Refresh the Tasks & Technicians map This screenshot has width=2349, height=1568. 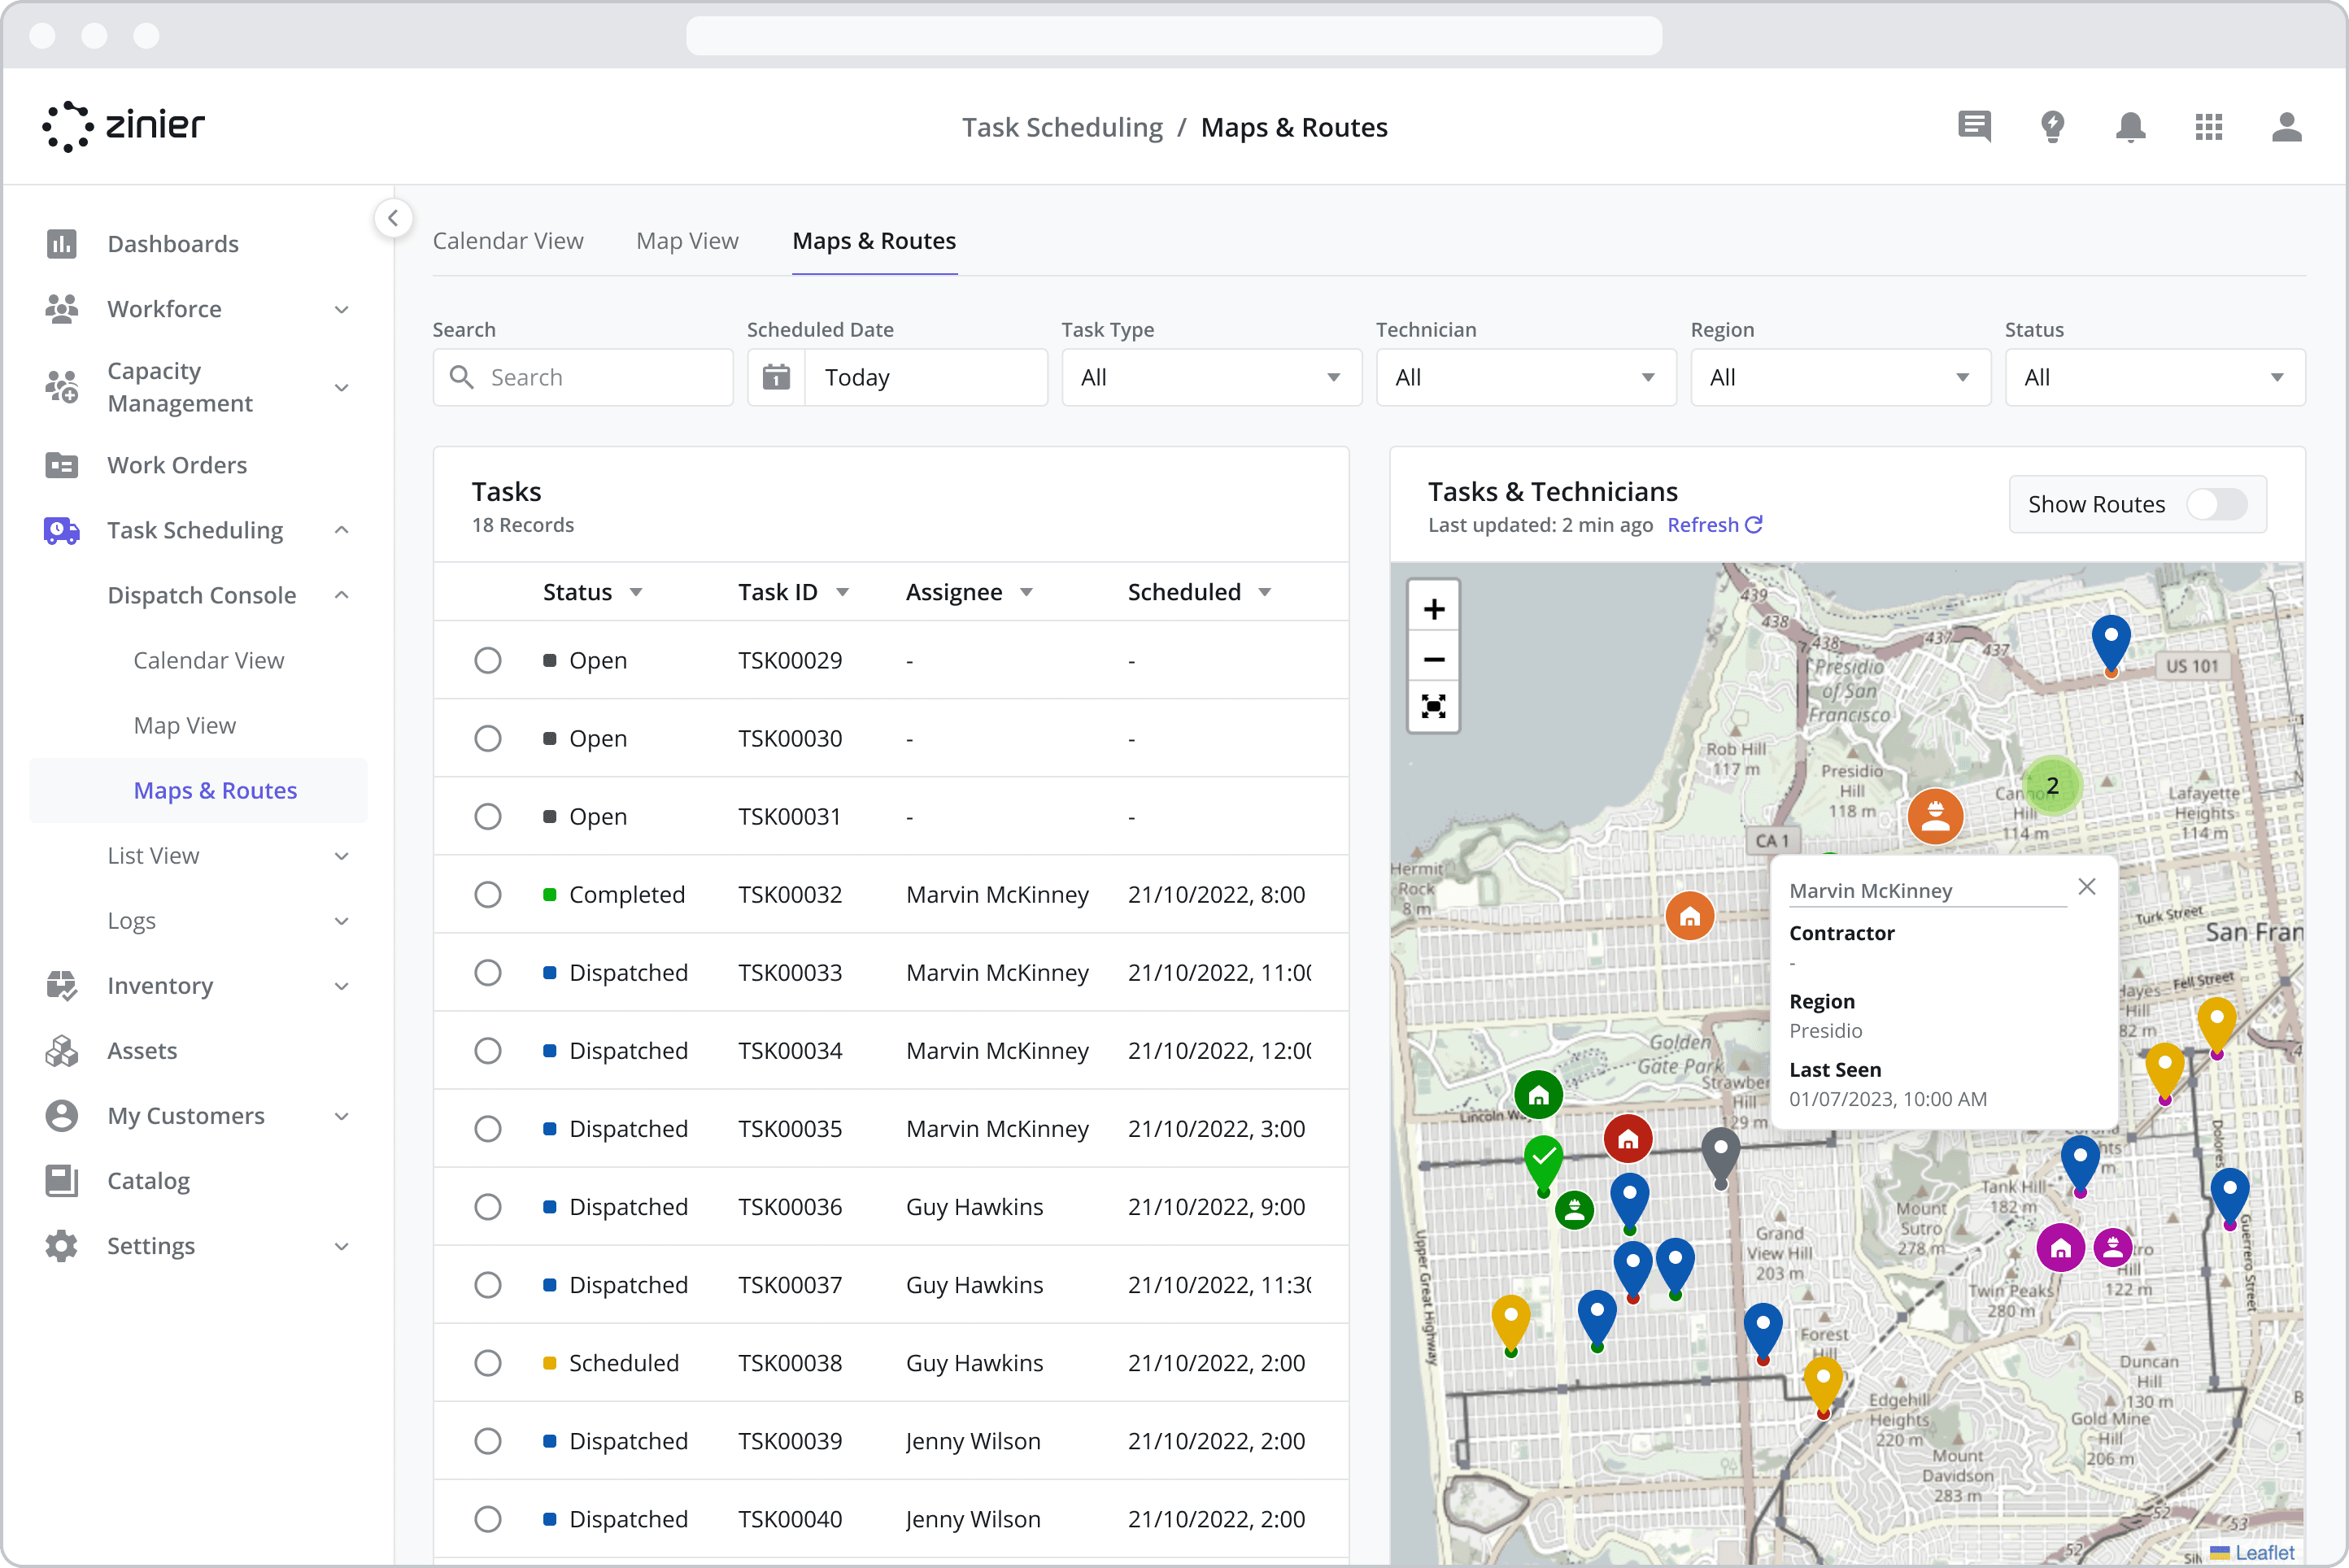point(1714,525)
